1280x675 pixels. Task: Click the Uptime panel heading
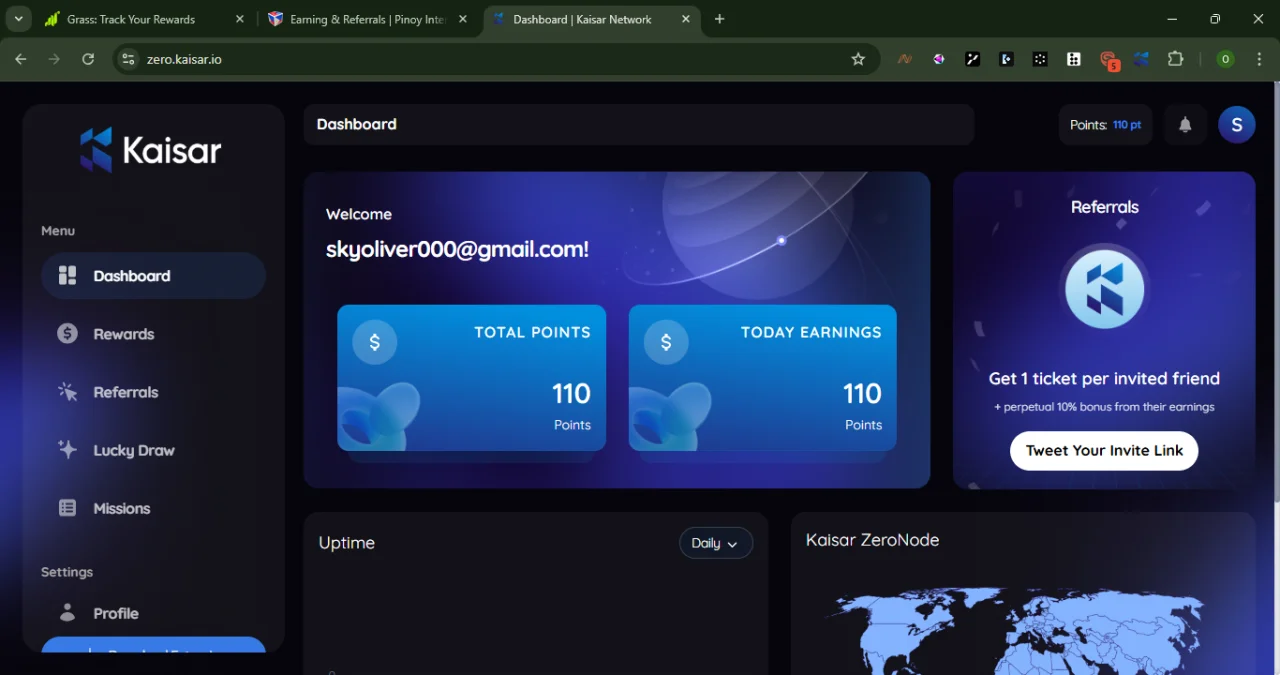tap(347, 543)
